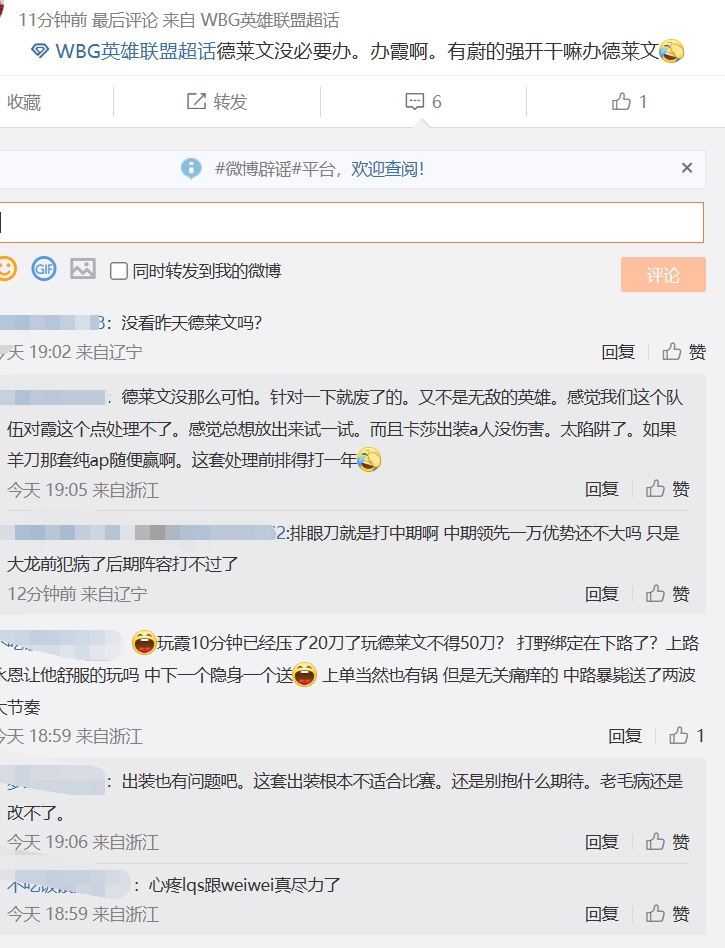Like the 玩霞10分钟 comment with 1 like
The width and height of the screenshot is (725, 948).
(686, 736)
